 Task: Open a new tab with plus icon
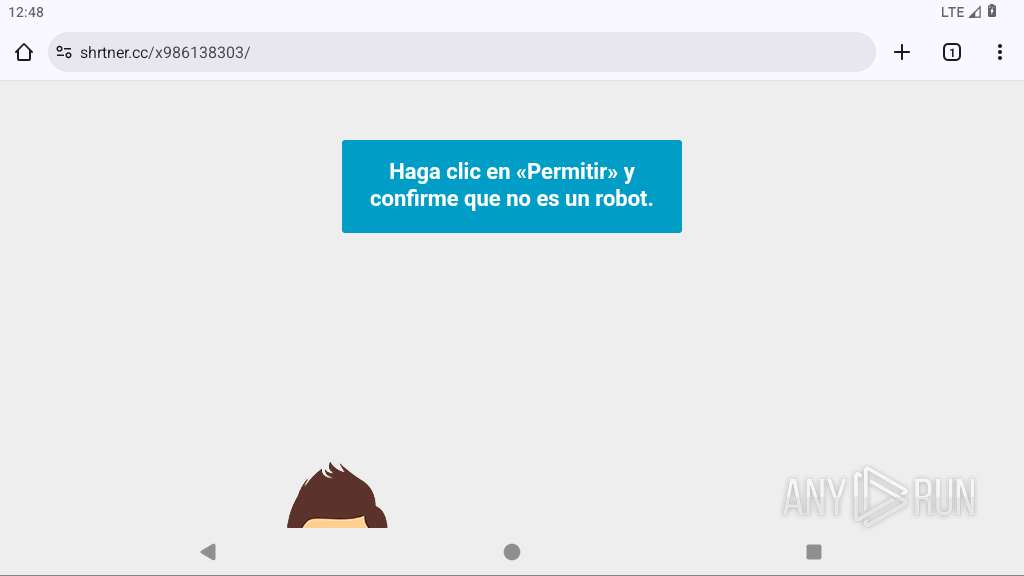902,52
